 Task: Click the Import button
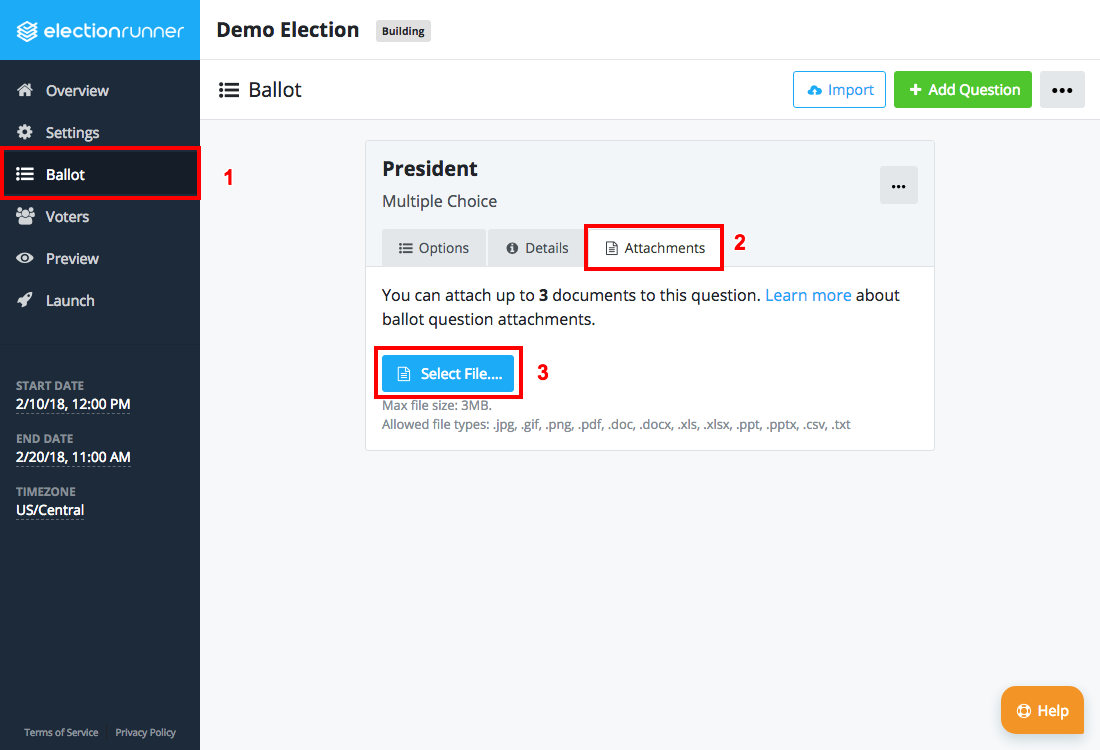click(x=839, y=90)
